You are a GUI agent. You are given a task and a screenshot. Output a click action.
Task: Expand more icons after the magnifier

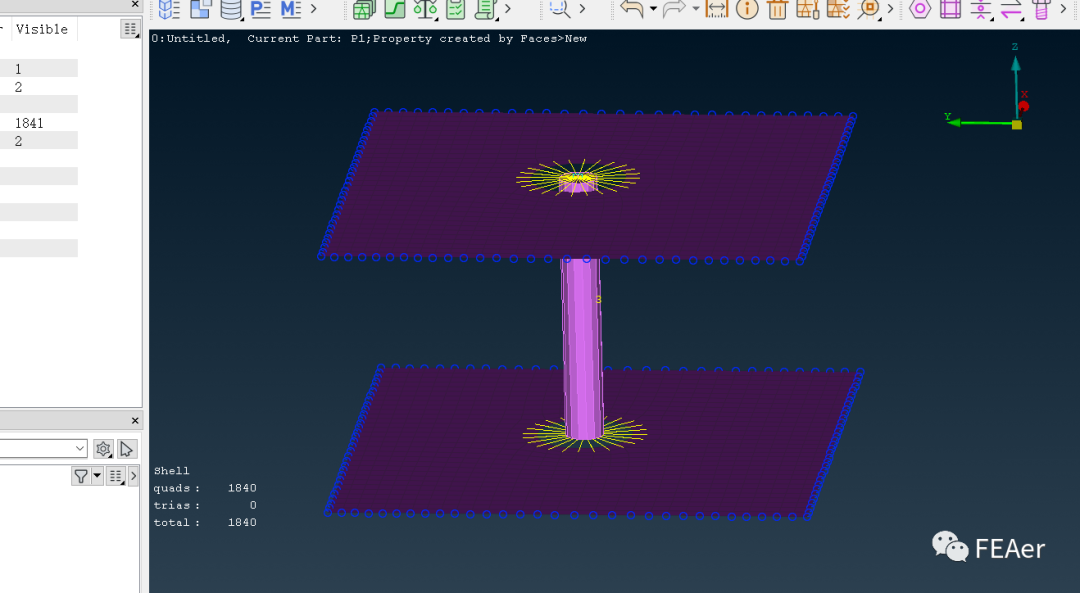pos(582,9)
